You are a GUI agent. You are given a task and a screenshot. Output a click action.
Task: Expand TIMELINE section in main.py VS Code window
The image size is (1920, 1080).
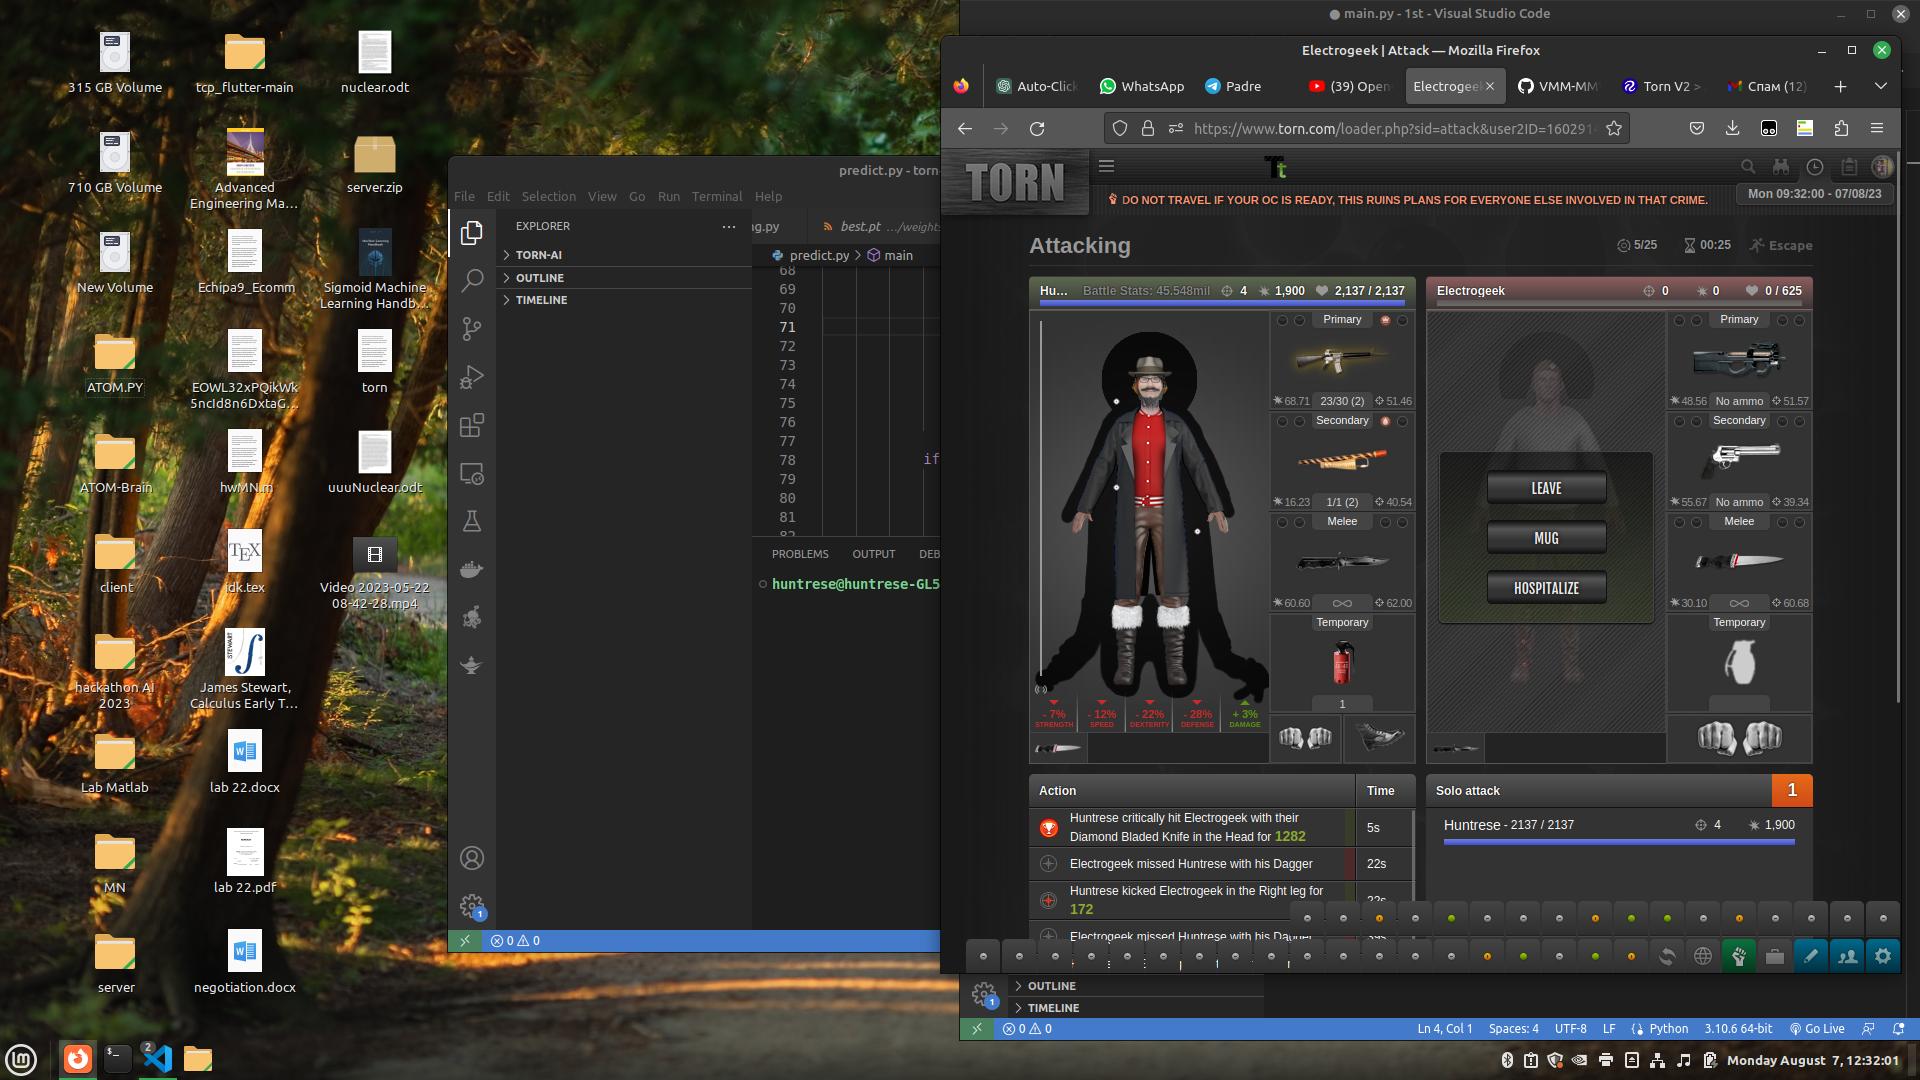(1137, 1008)
